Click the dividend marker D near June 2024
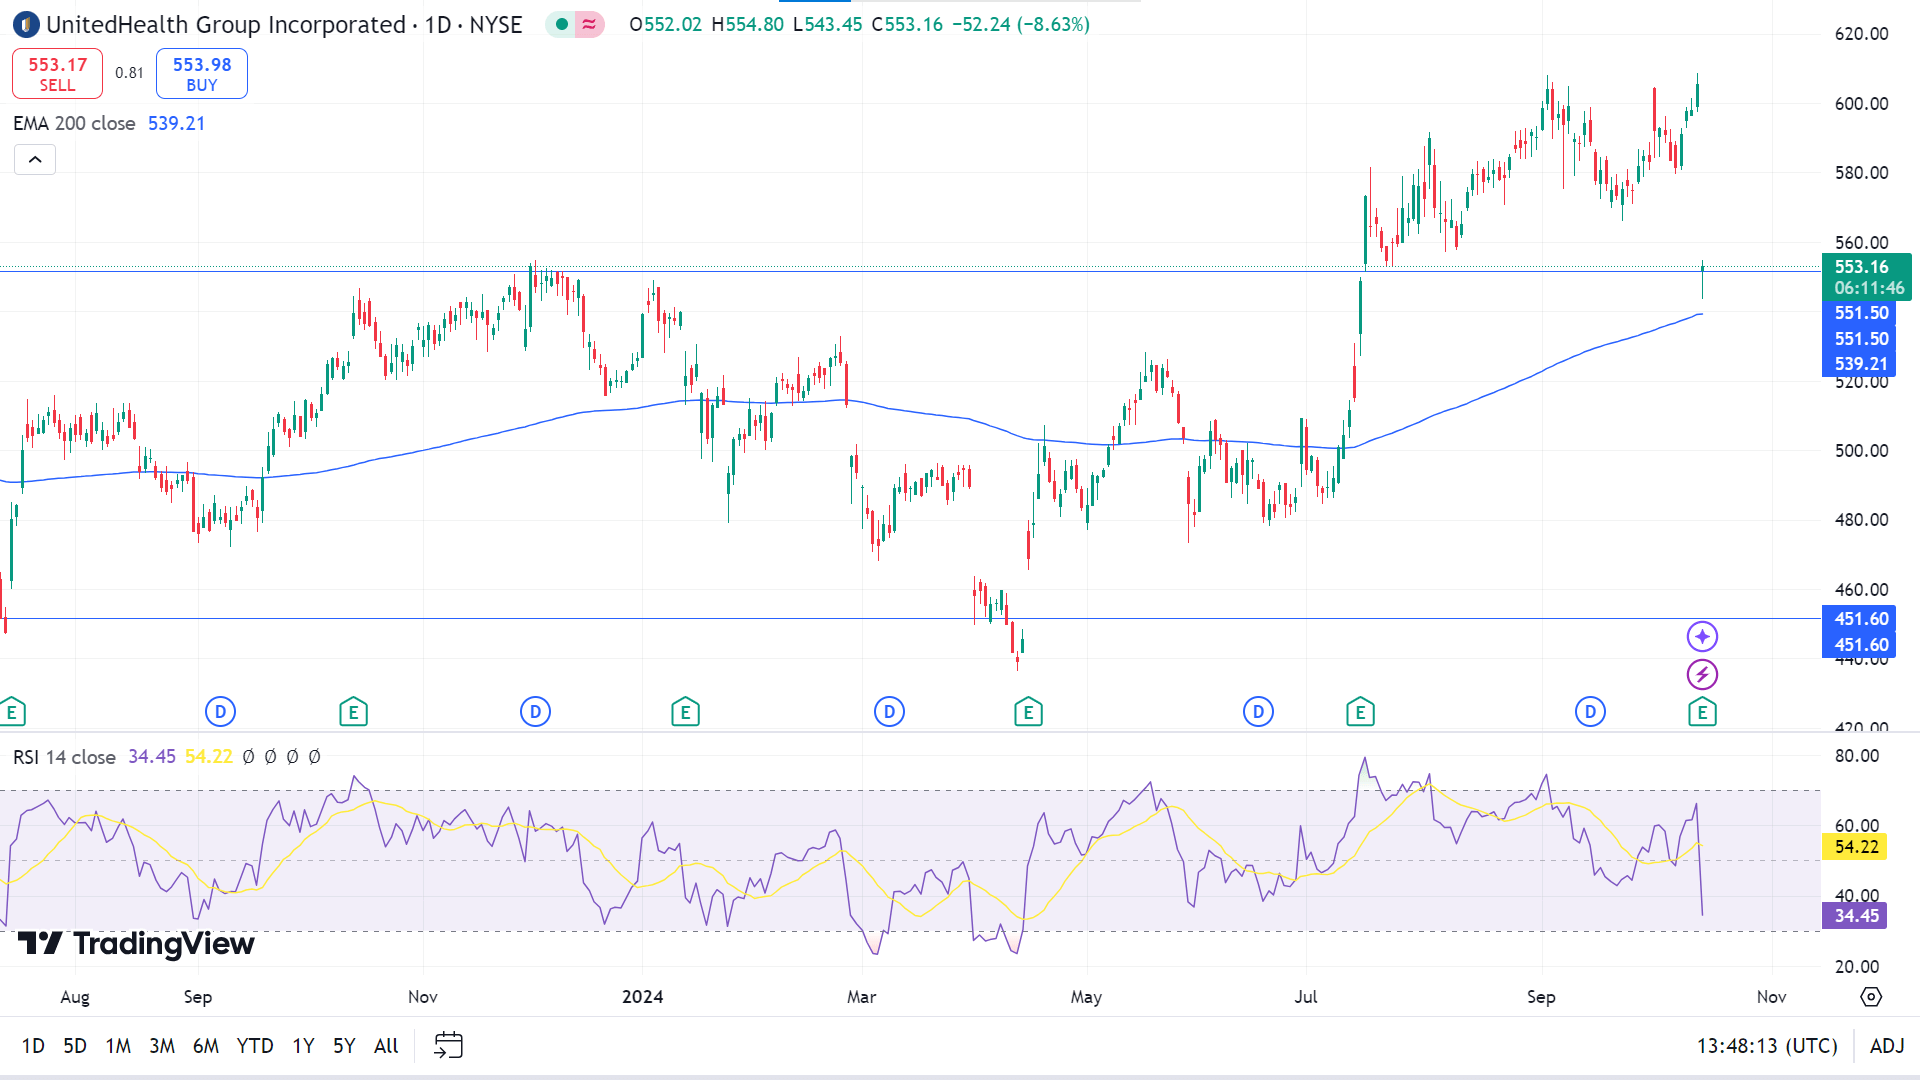 (1258, 712)
